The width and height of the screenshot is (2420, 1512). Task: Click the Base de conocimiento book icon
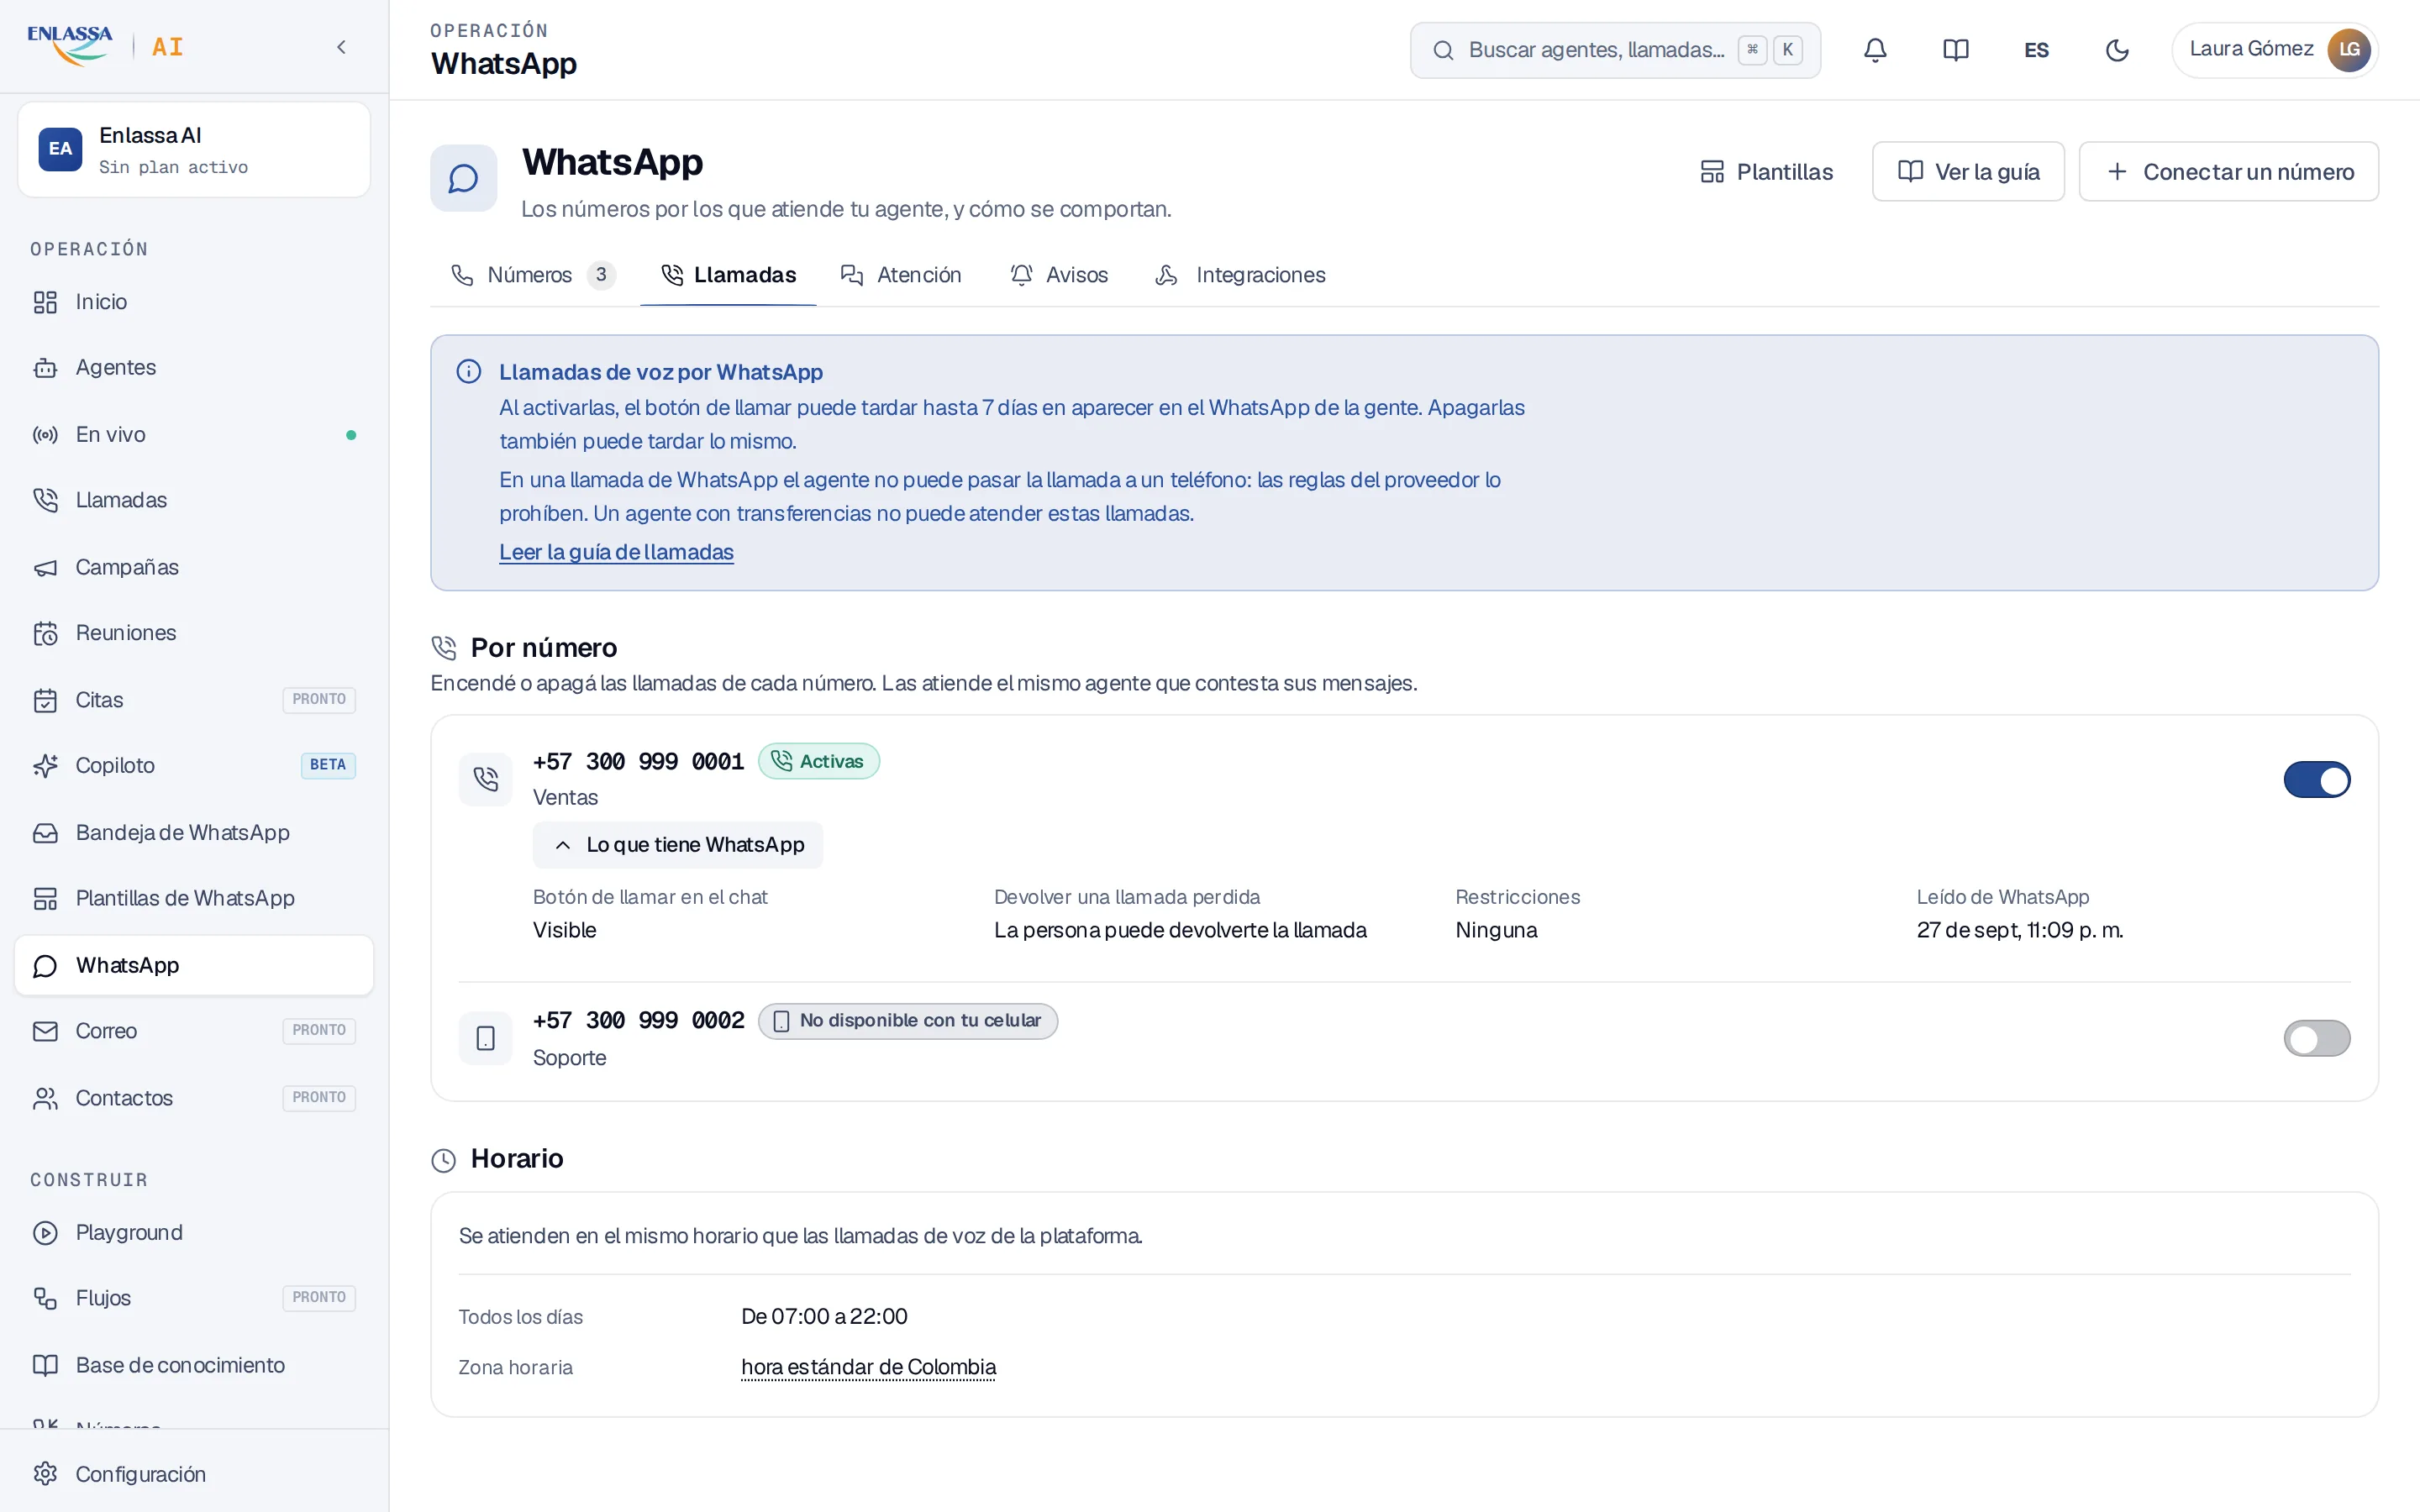45,1366
